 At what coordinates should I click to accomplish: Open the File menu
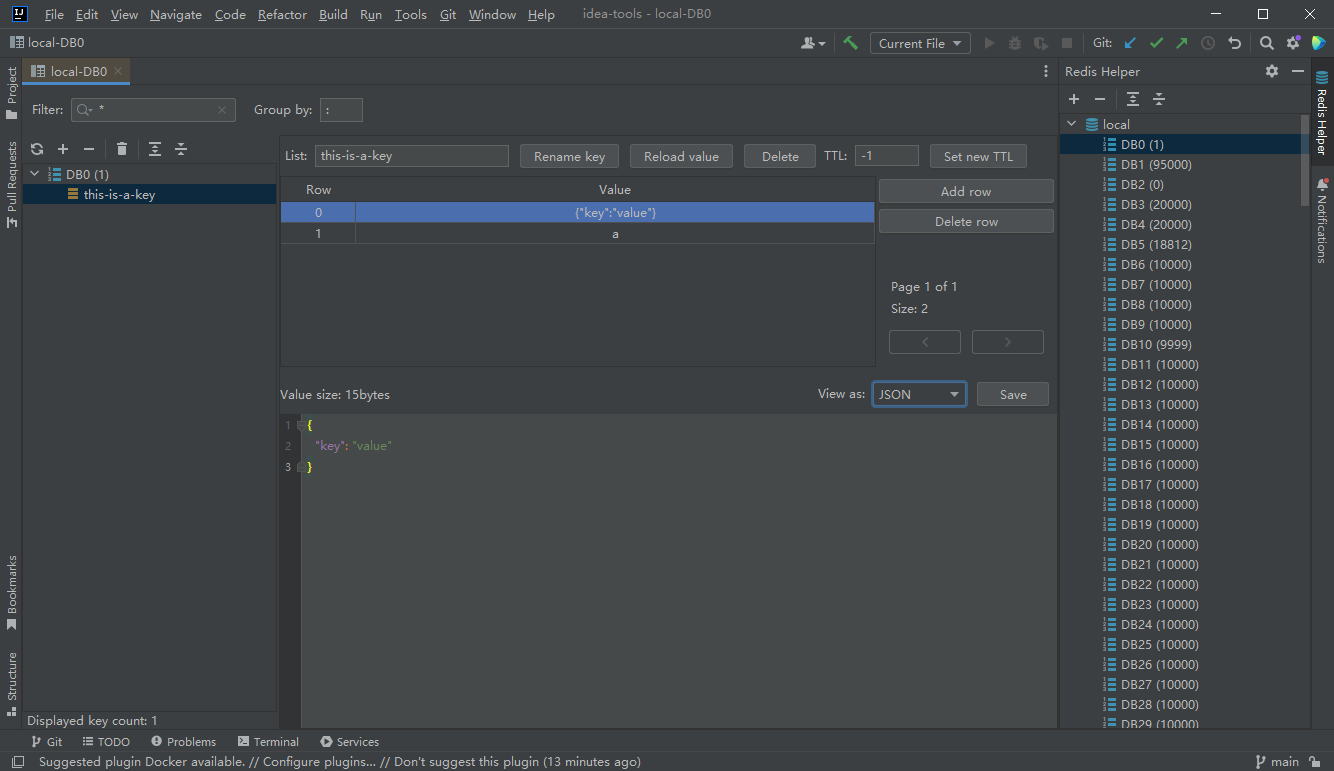click(54, 15)
